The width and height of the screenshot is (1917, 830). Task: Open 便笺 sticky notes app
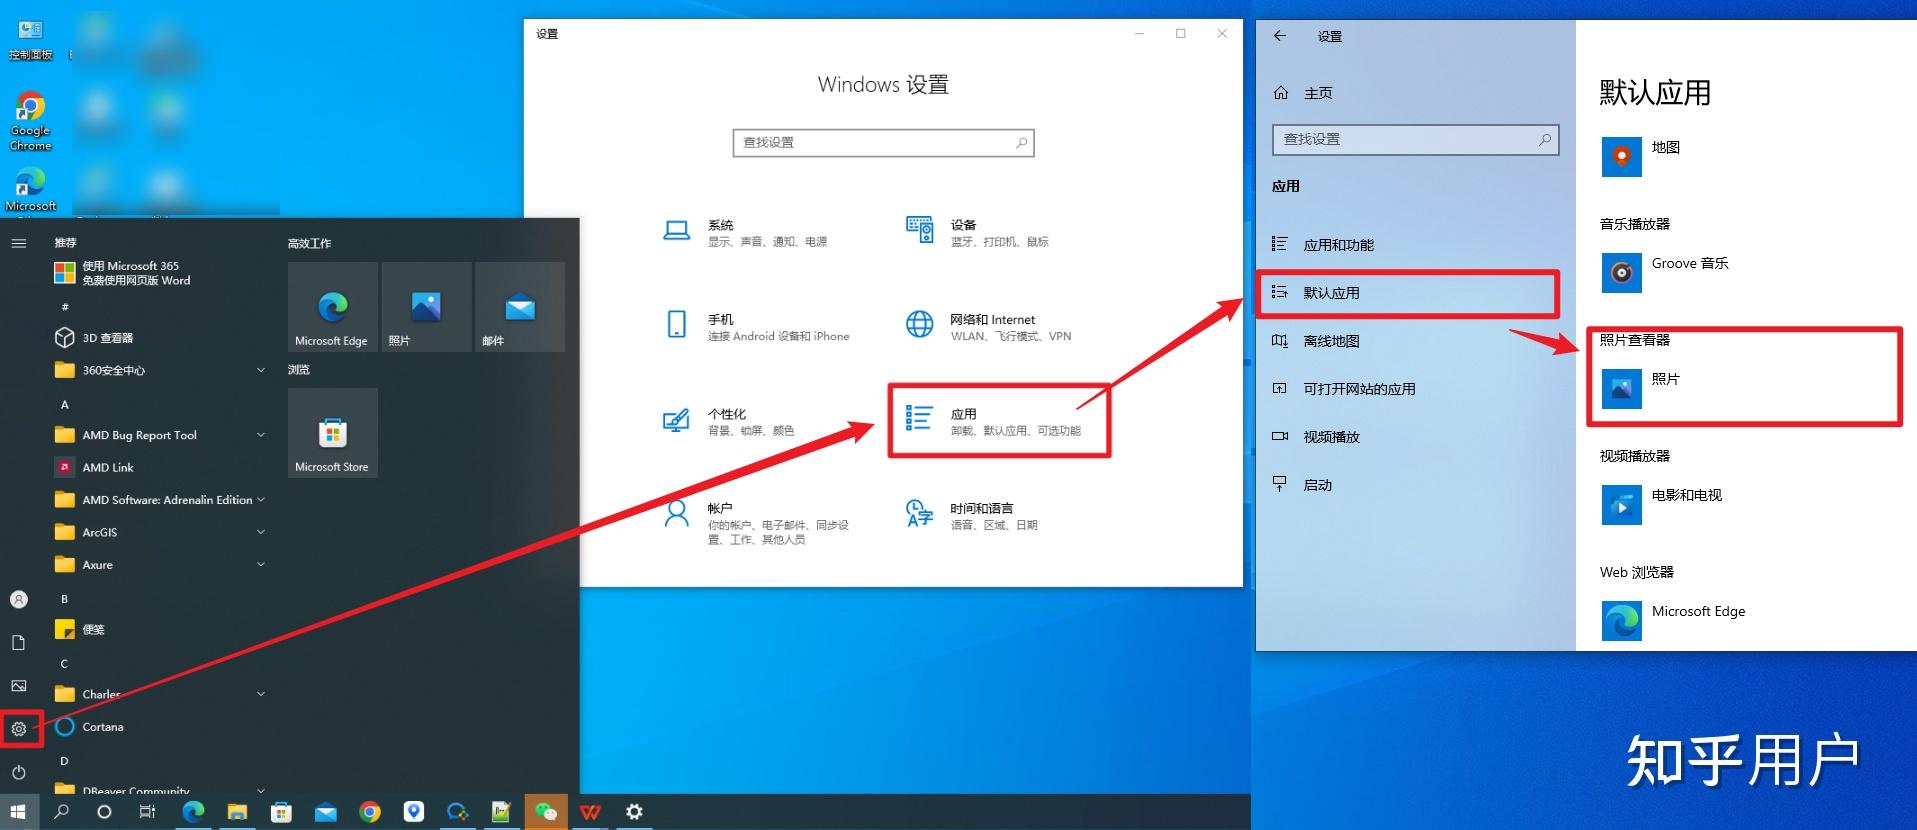(160, 629)
